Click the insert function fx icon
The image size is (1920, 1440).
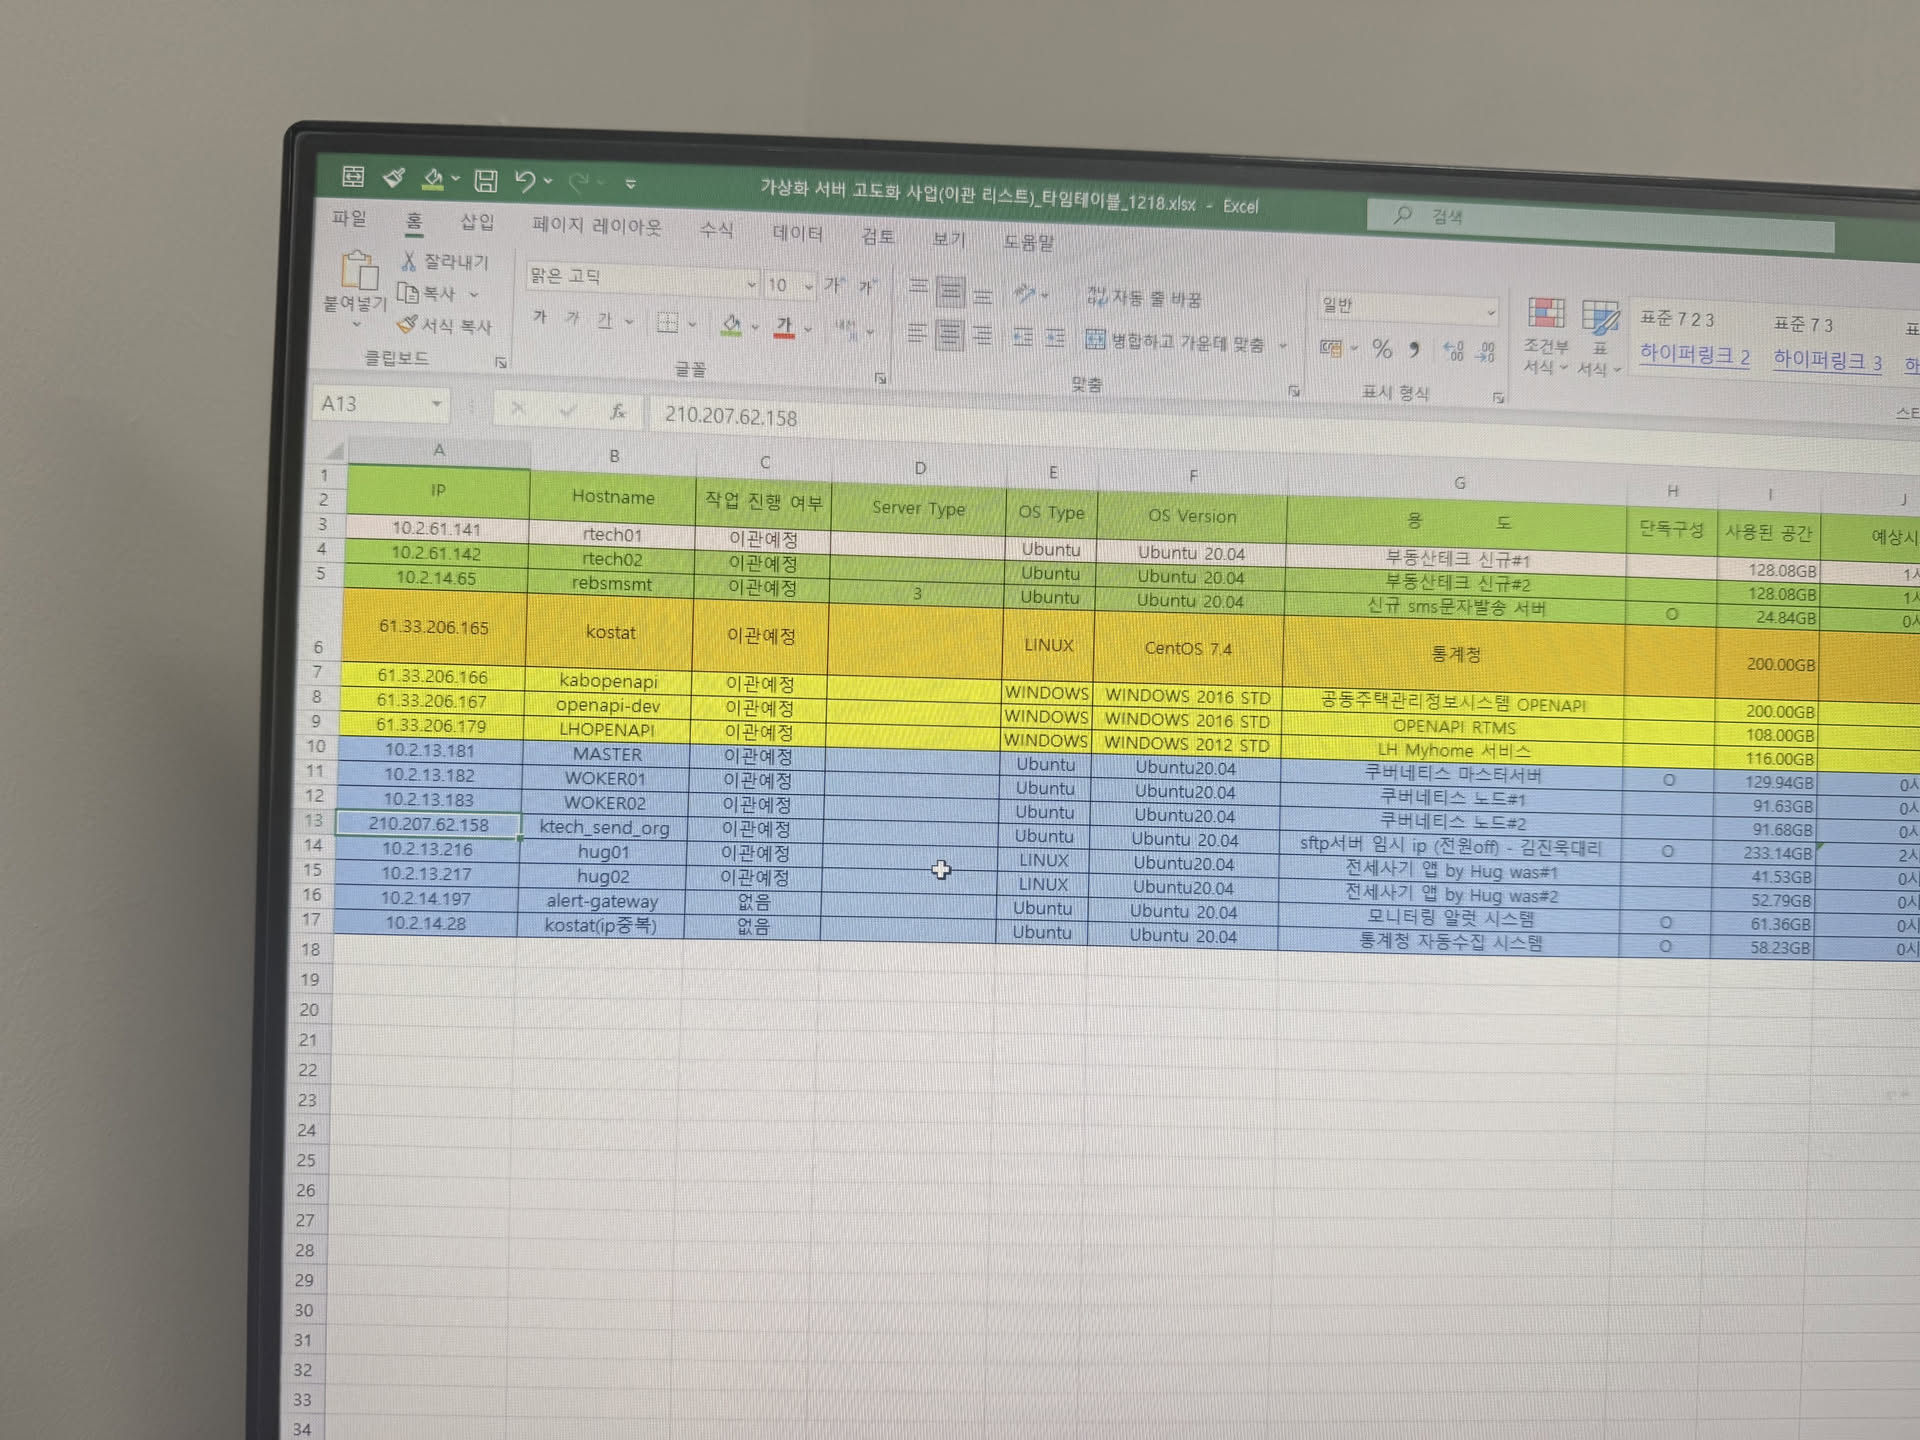click(618, 411)
